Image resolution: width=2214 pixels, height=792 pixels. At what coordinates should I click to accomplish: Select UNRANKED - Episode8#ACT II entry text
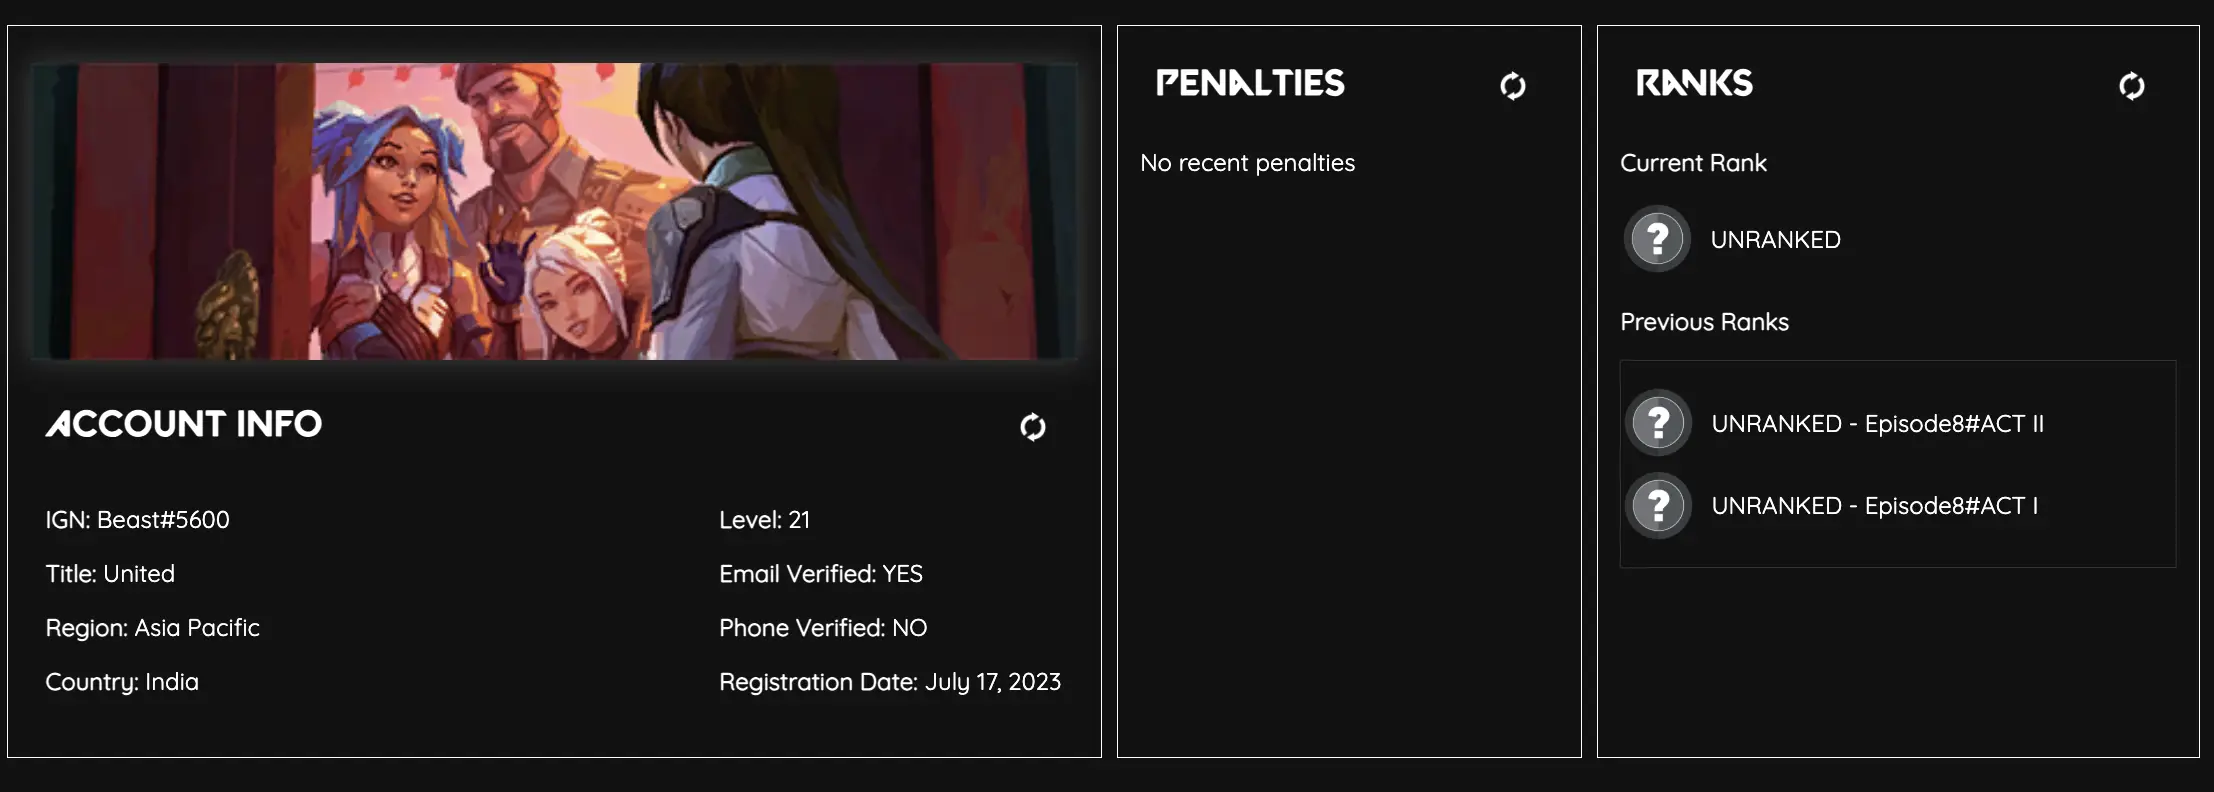pyautogui.click(x=1877, y=424)
